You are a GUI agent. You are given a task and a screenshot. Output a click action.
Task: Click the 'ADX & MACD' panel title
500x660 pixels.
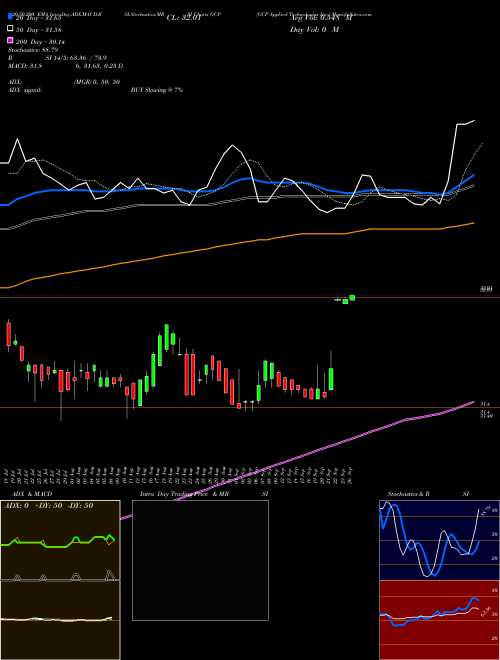pyautogui.click(x=32, y=494)
